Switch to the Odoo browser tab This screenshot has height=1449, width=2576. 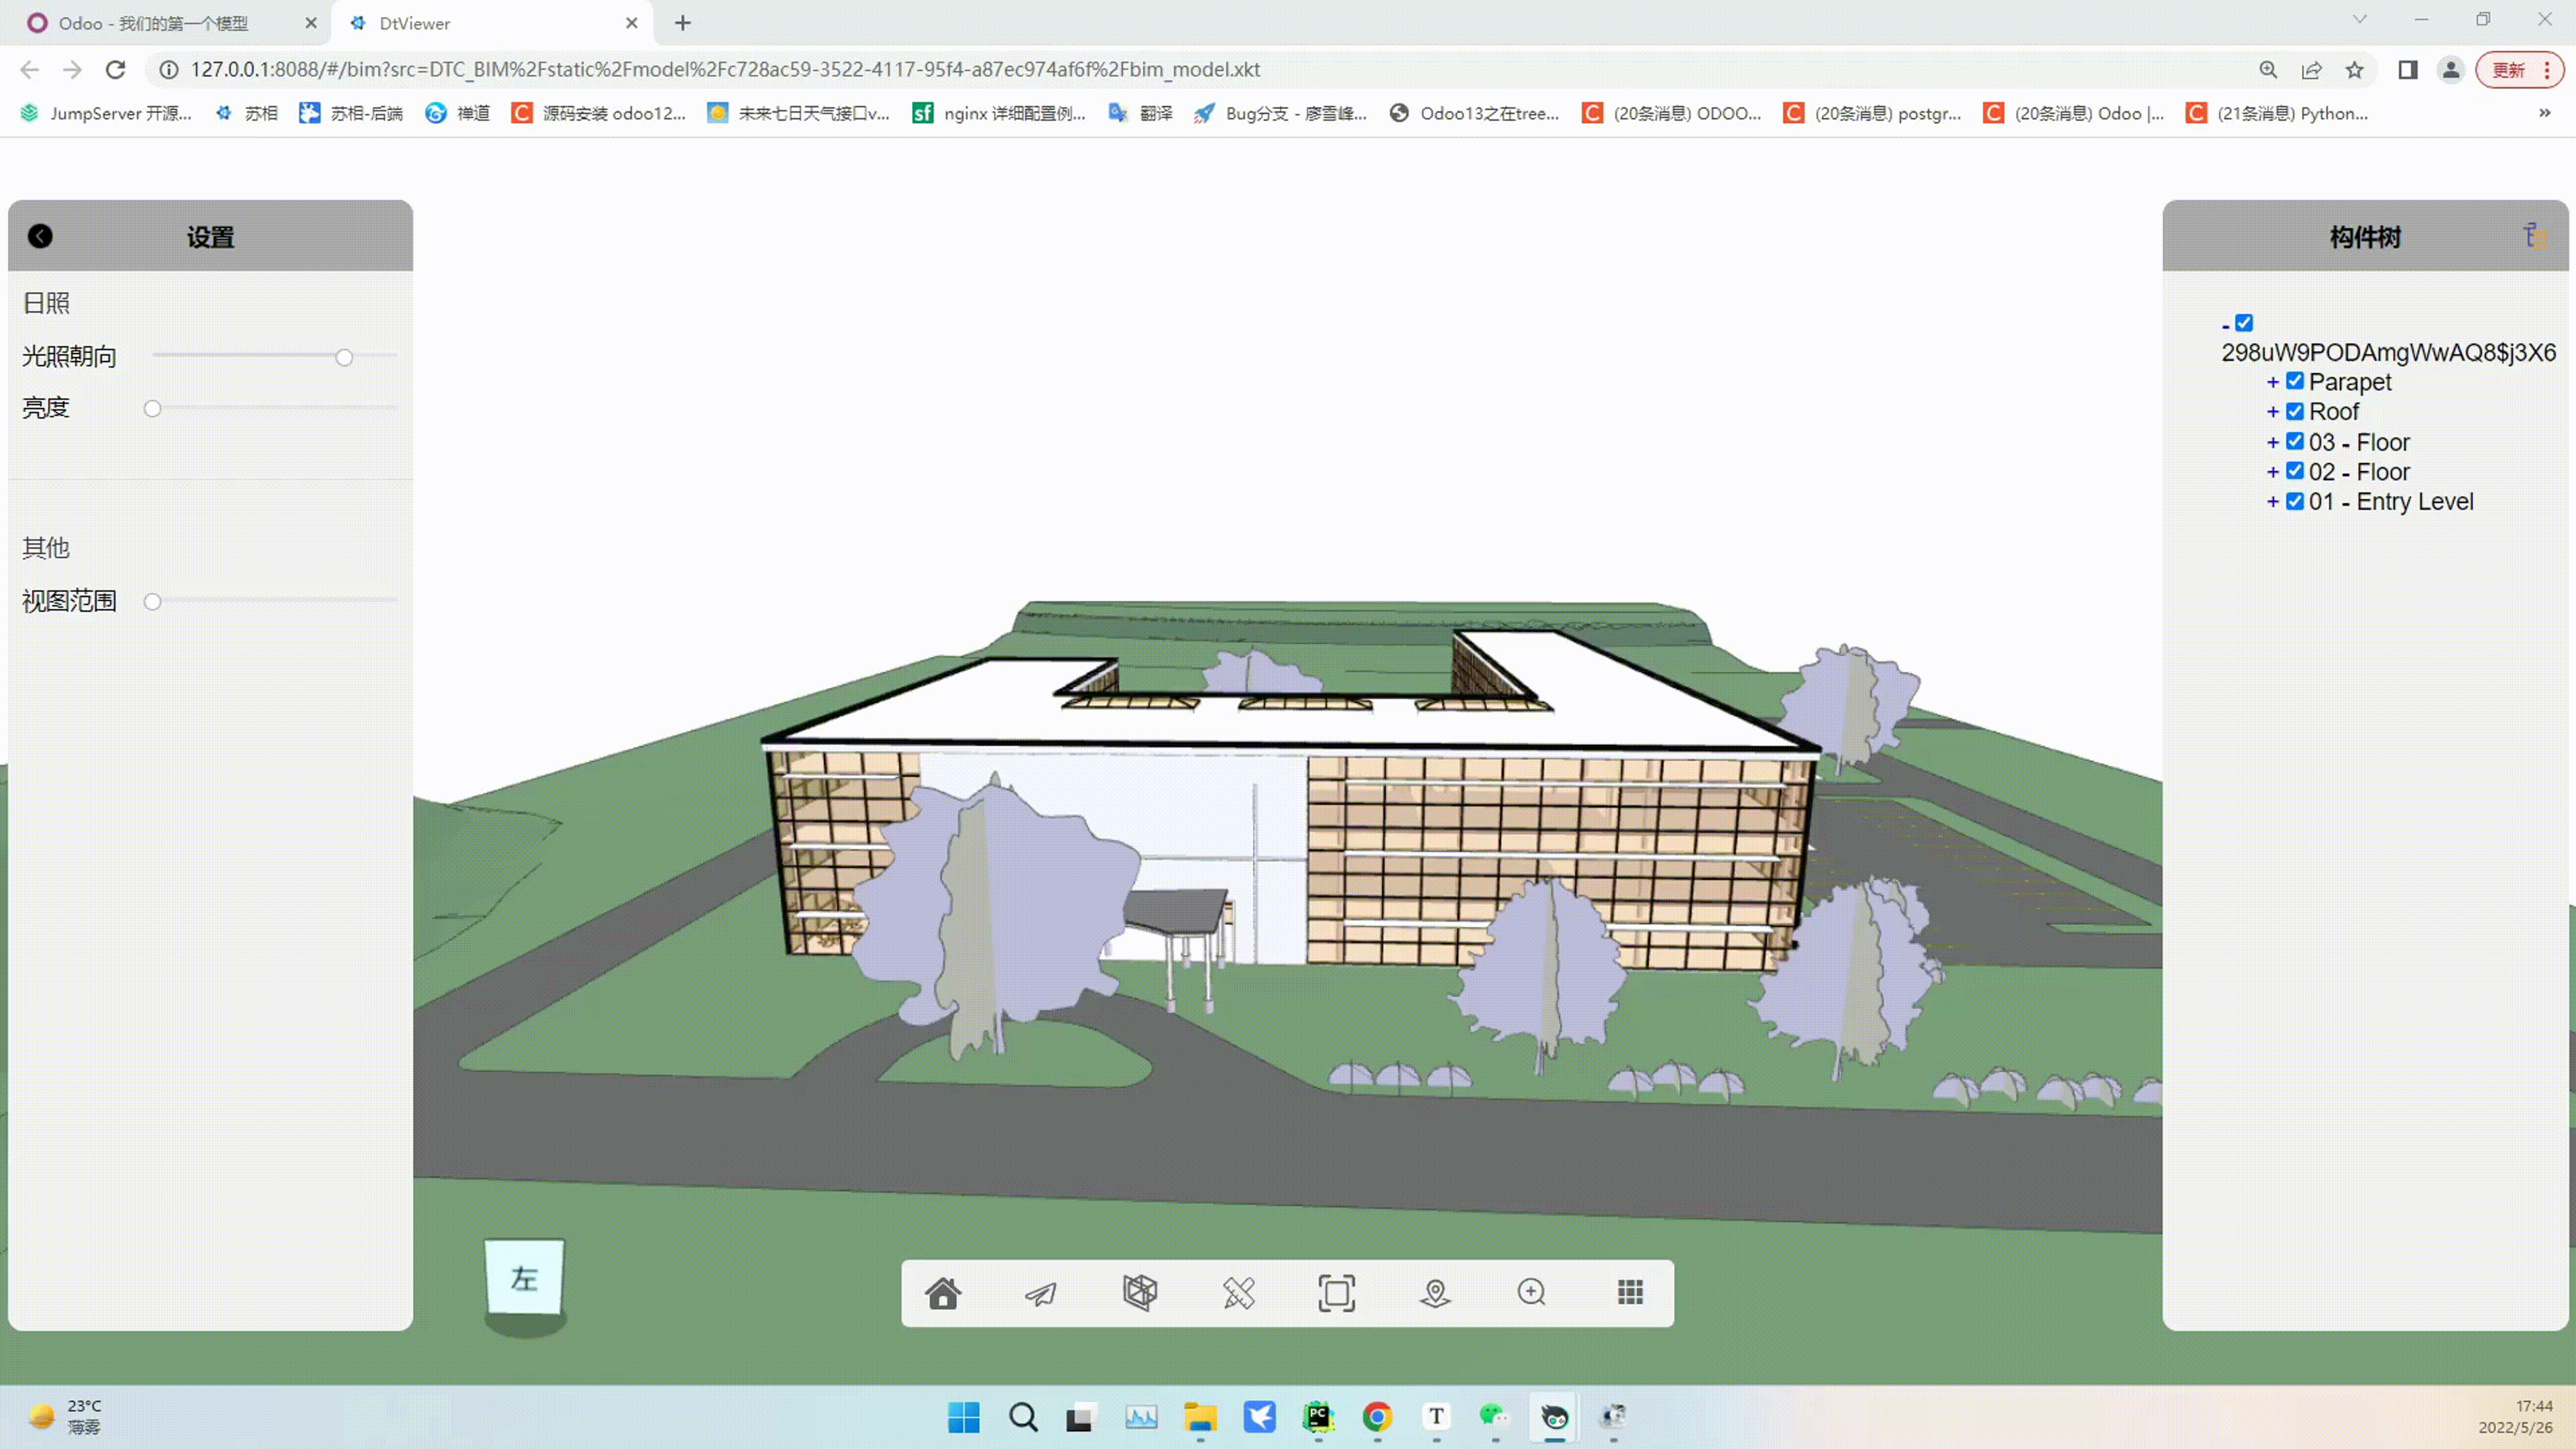click(150, 23)
